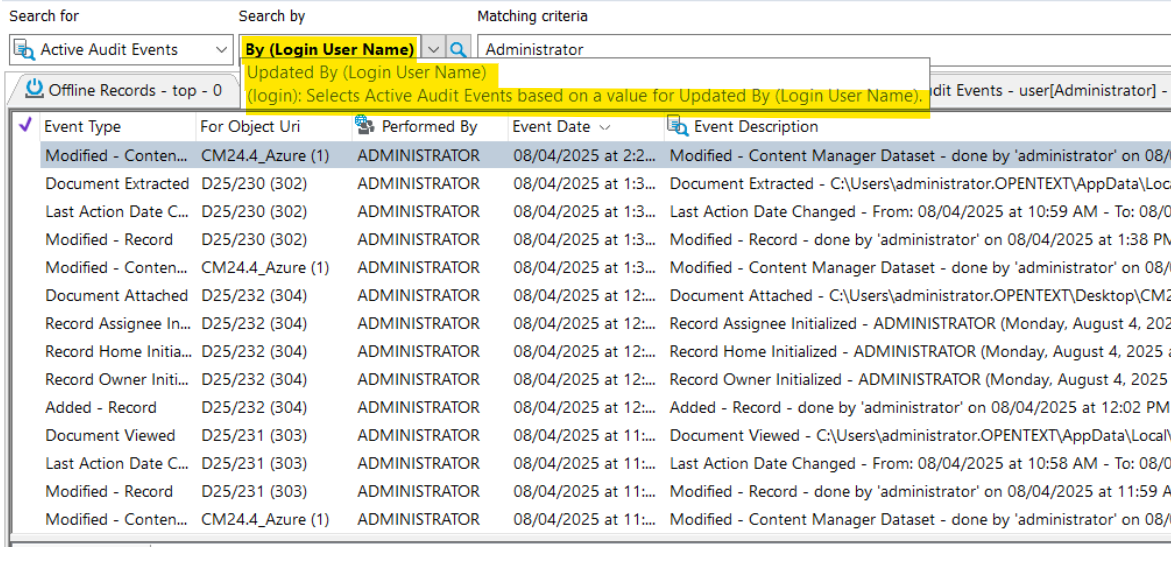Click Last Action Date description from 10:58 AM
The height and width of the screenshot is (573, 1176).
point(920,464)
